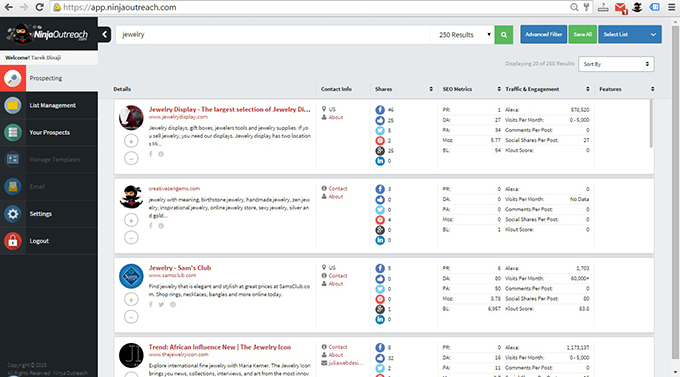
Task: Focus the jewelry search field
Action: pyautogui.click(x=273, y=35)
